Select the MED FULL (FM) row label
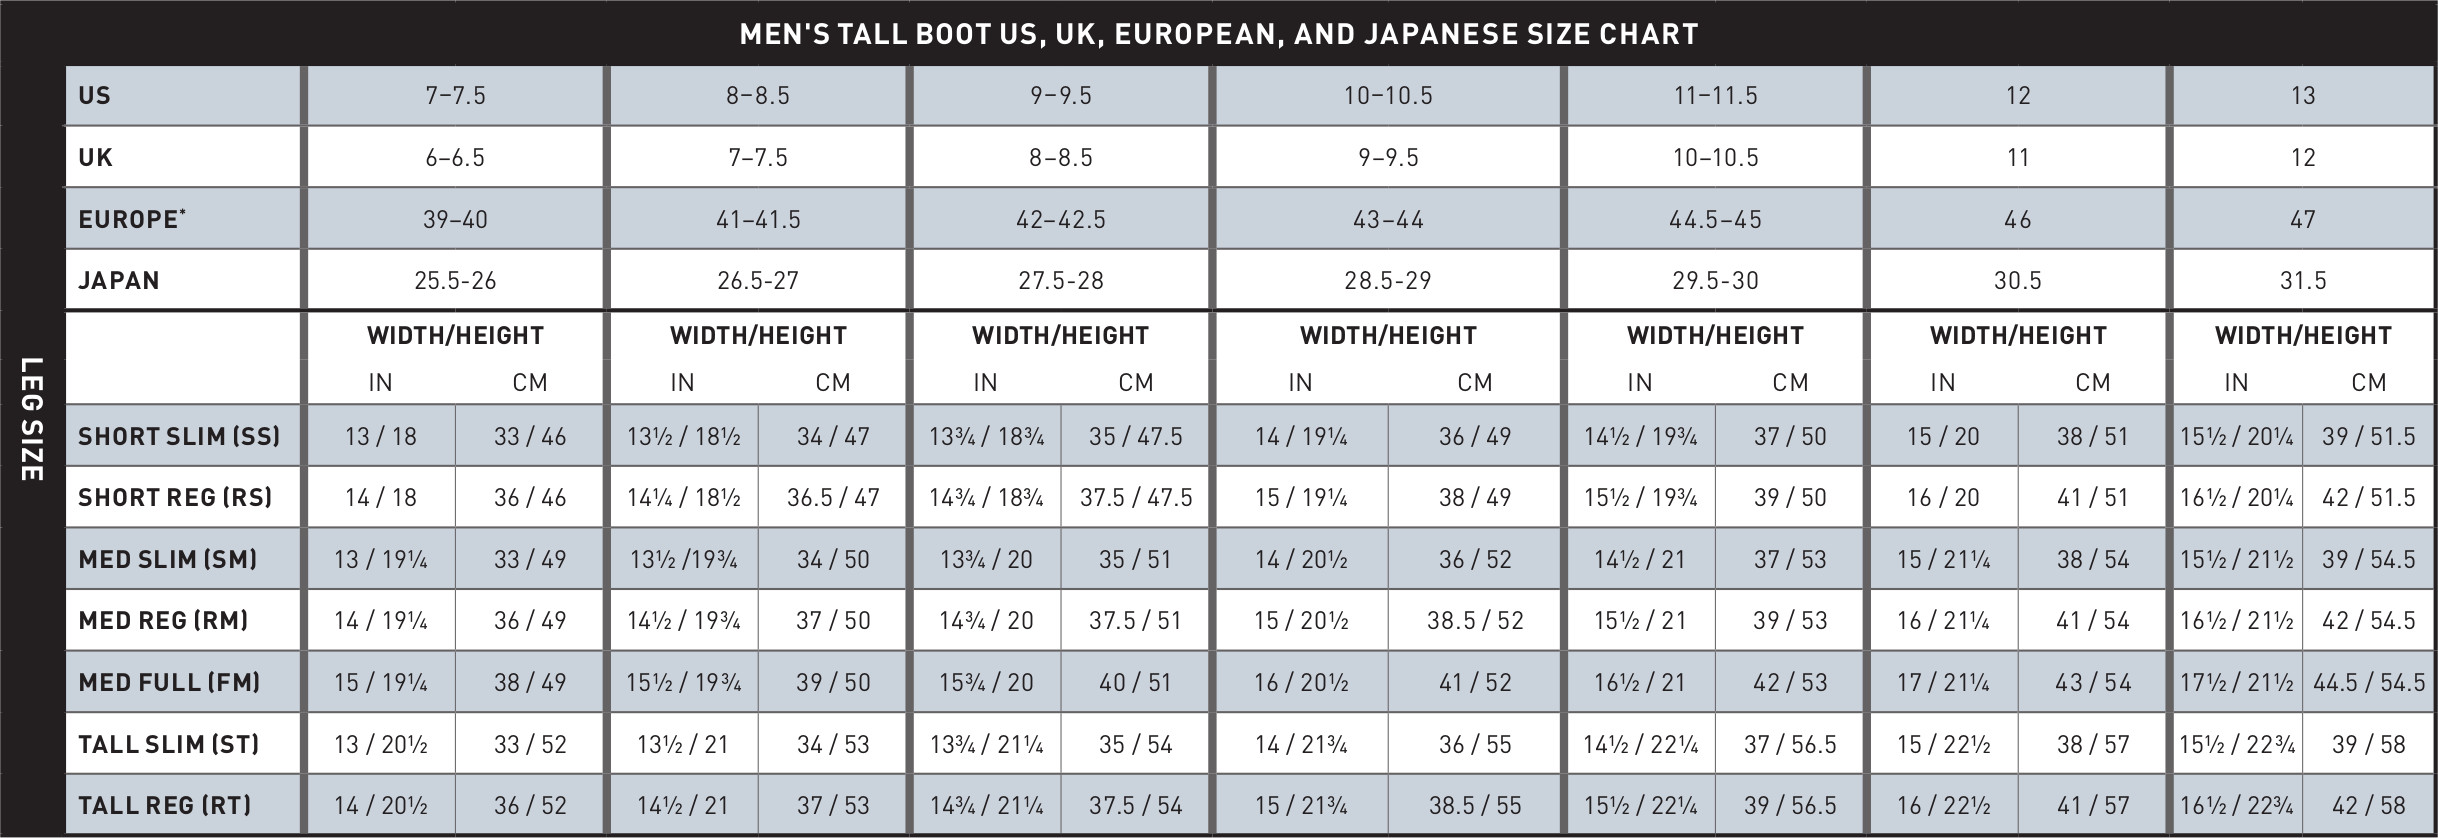 169,682
